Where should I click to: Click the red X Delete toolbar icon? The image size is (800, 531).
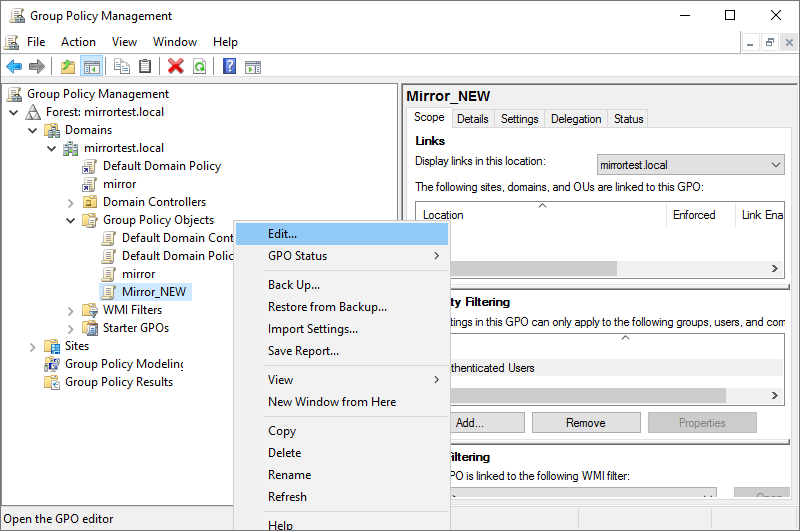(x=176, y=66)
